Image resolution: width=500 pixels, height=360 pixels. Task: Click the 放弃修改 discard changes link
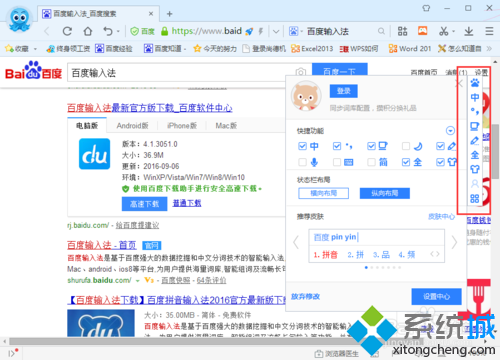point(305,296)
